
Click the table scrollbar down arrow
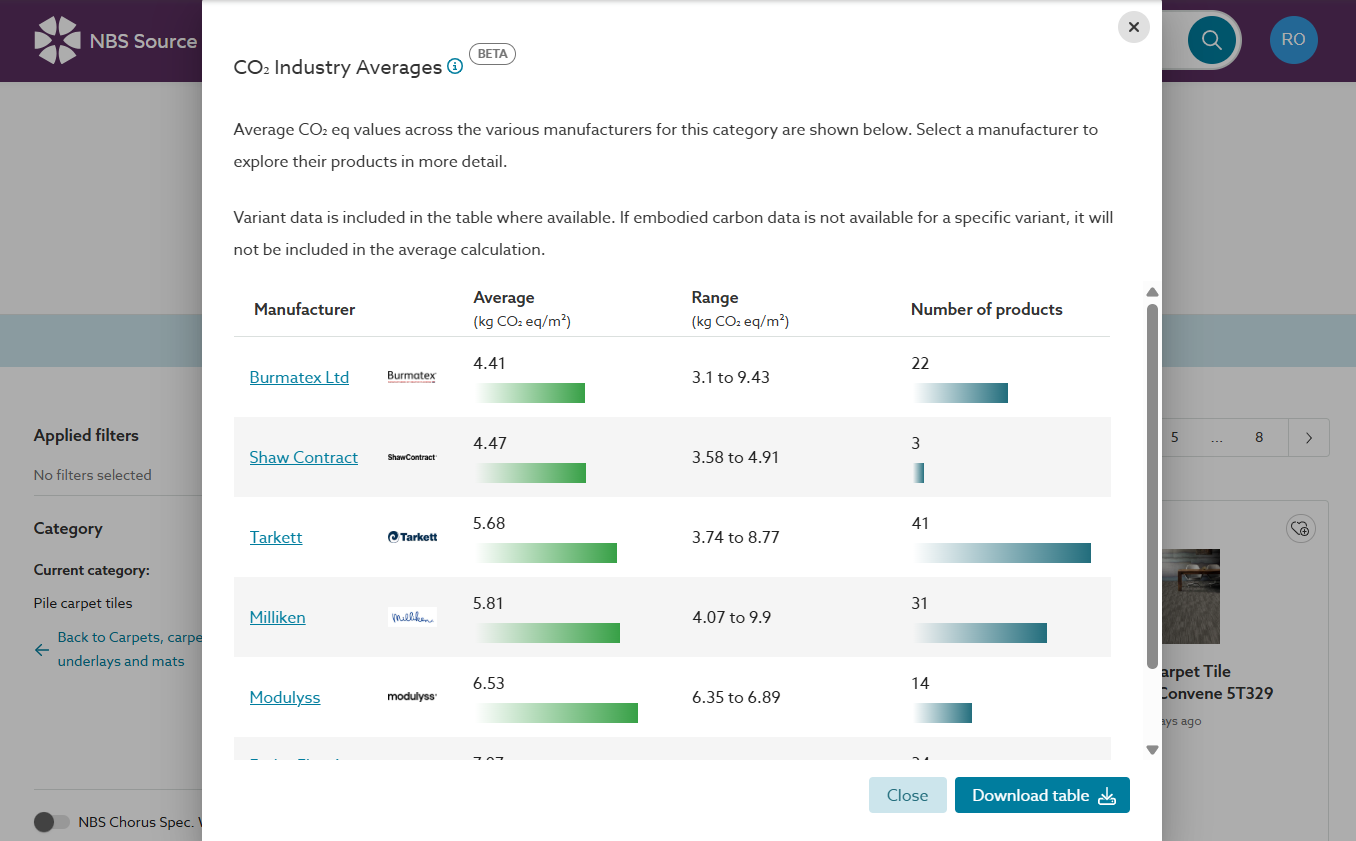click(1152, 749)
